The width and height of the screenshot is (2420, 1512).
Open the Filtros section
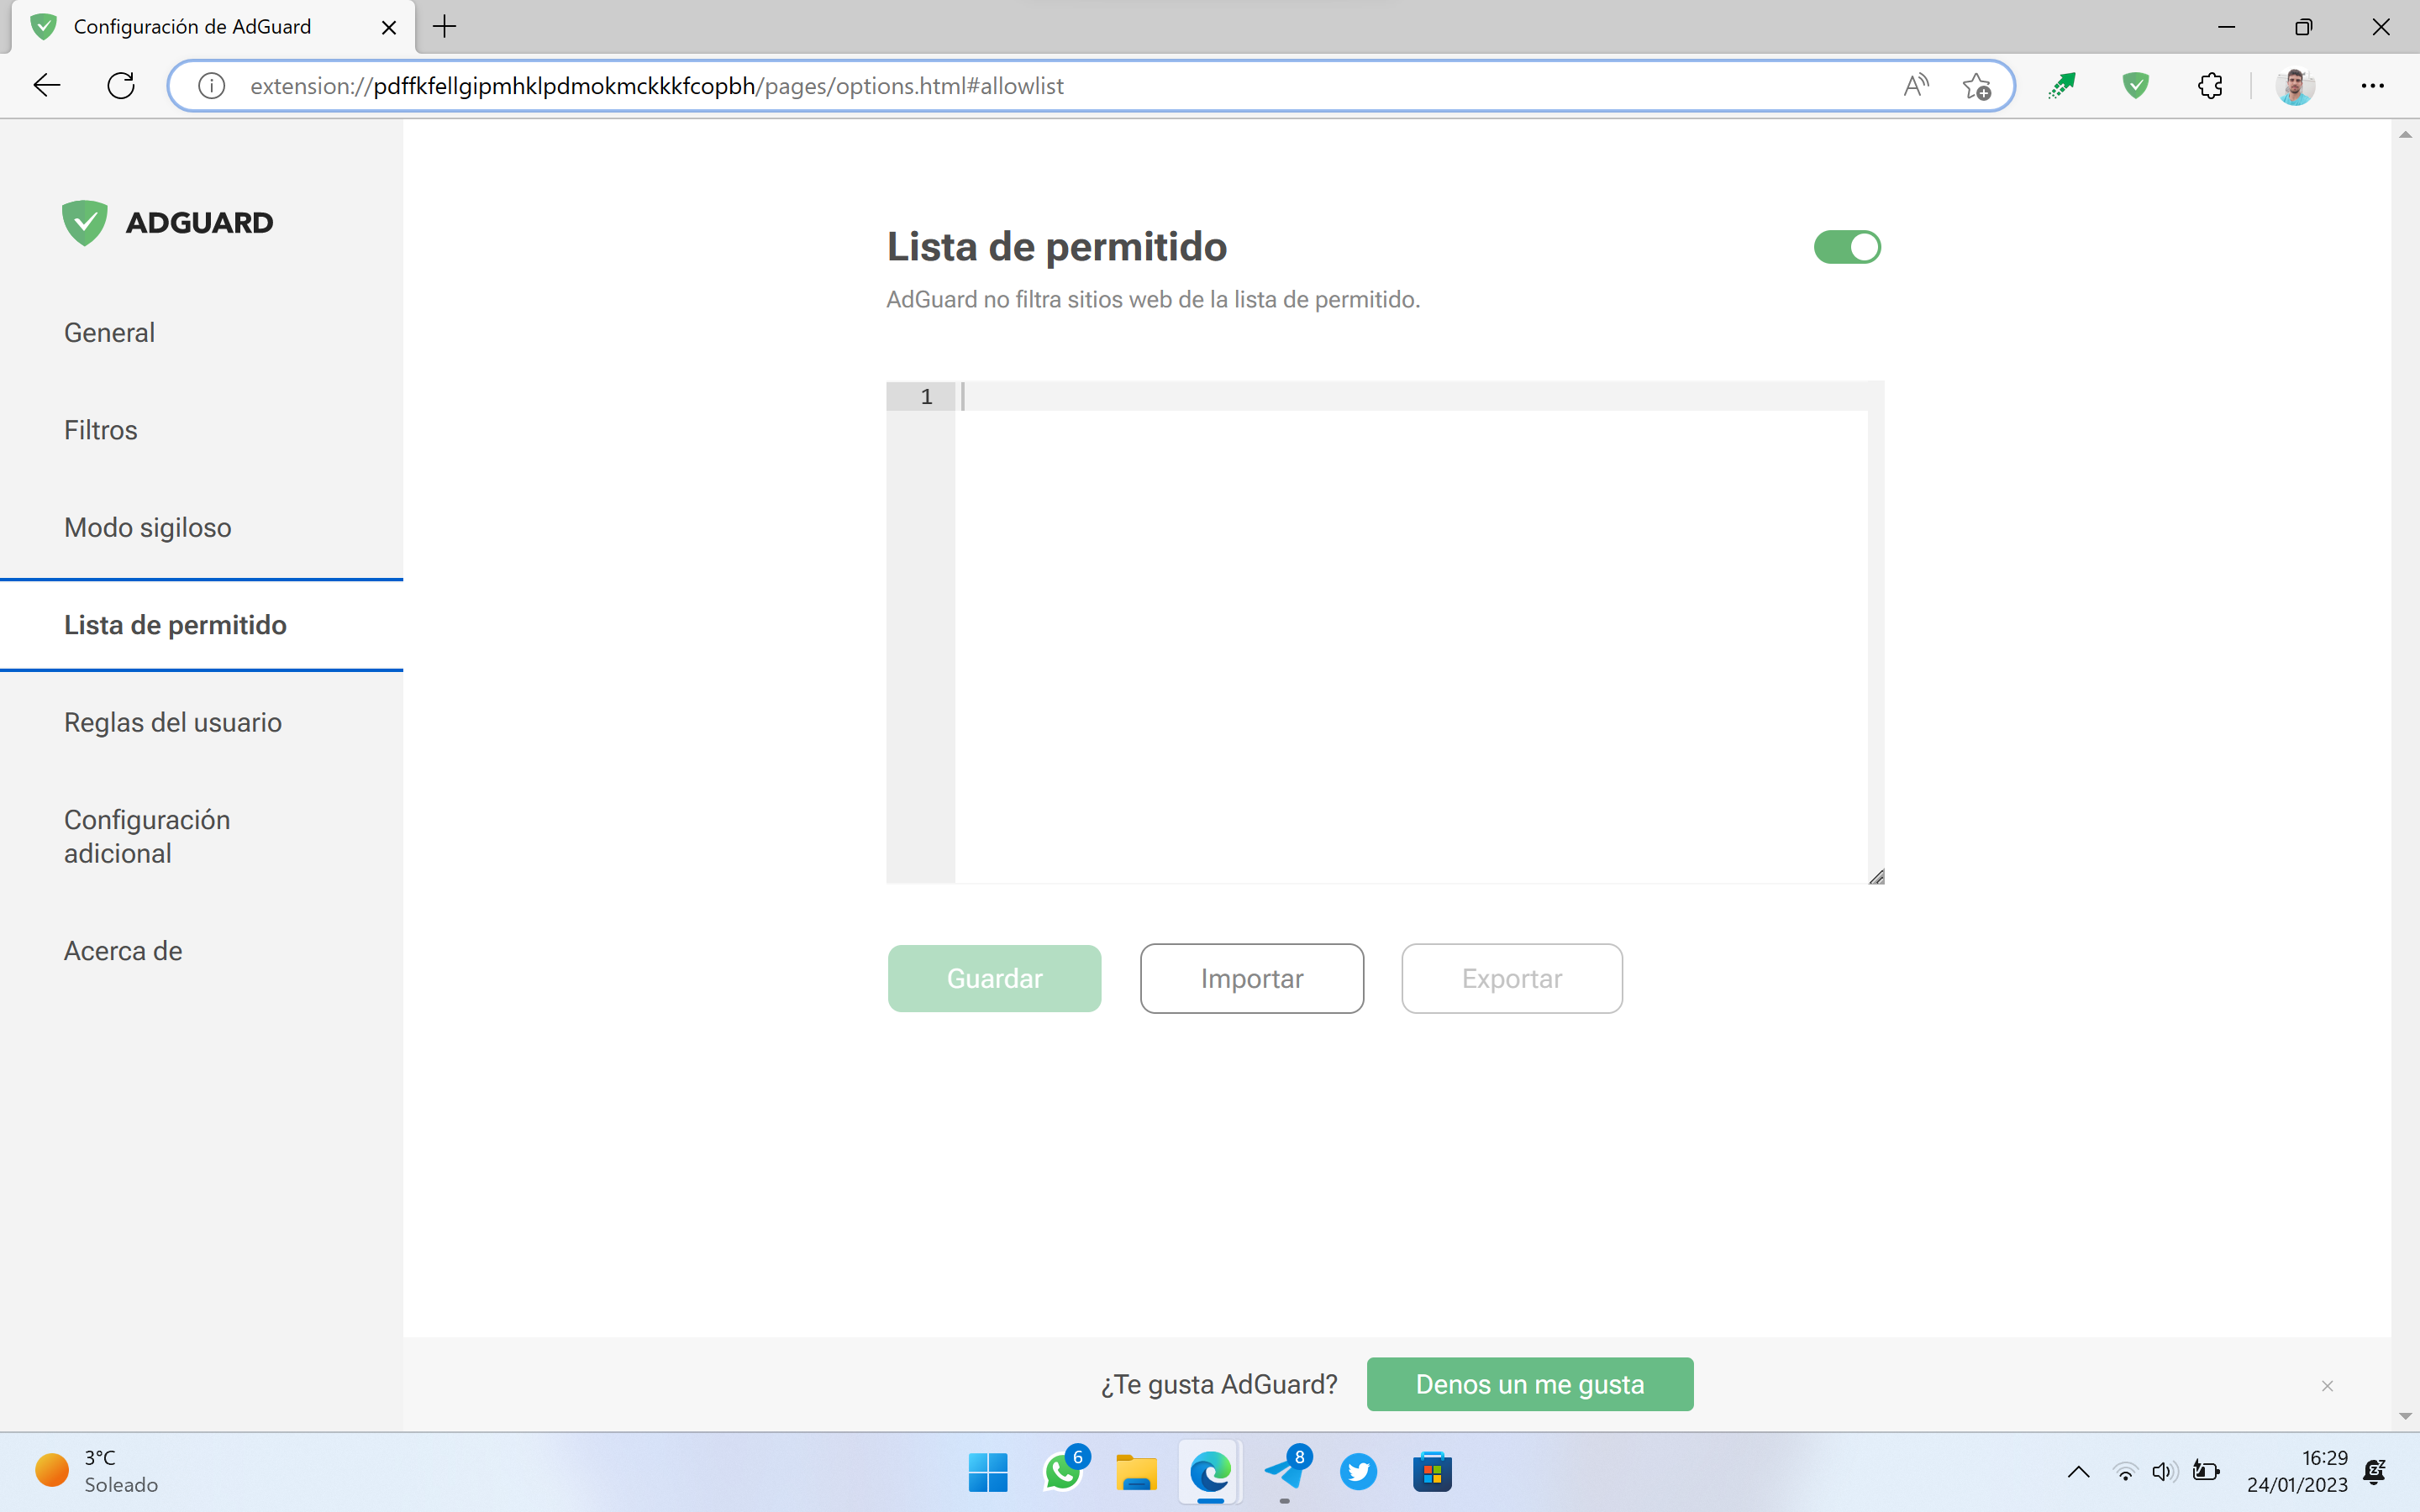pyautogui.click(x=100, y=430)
